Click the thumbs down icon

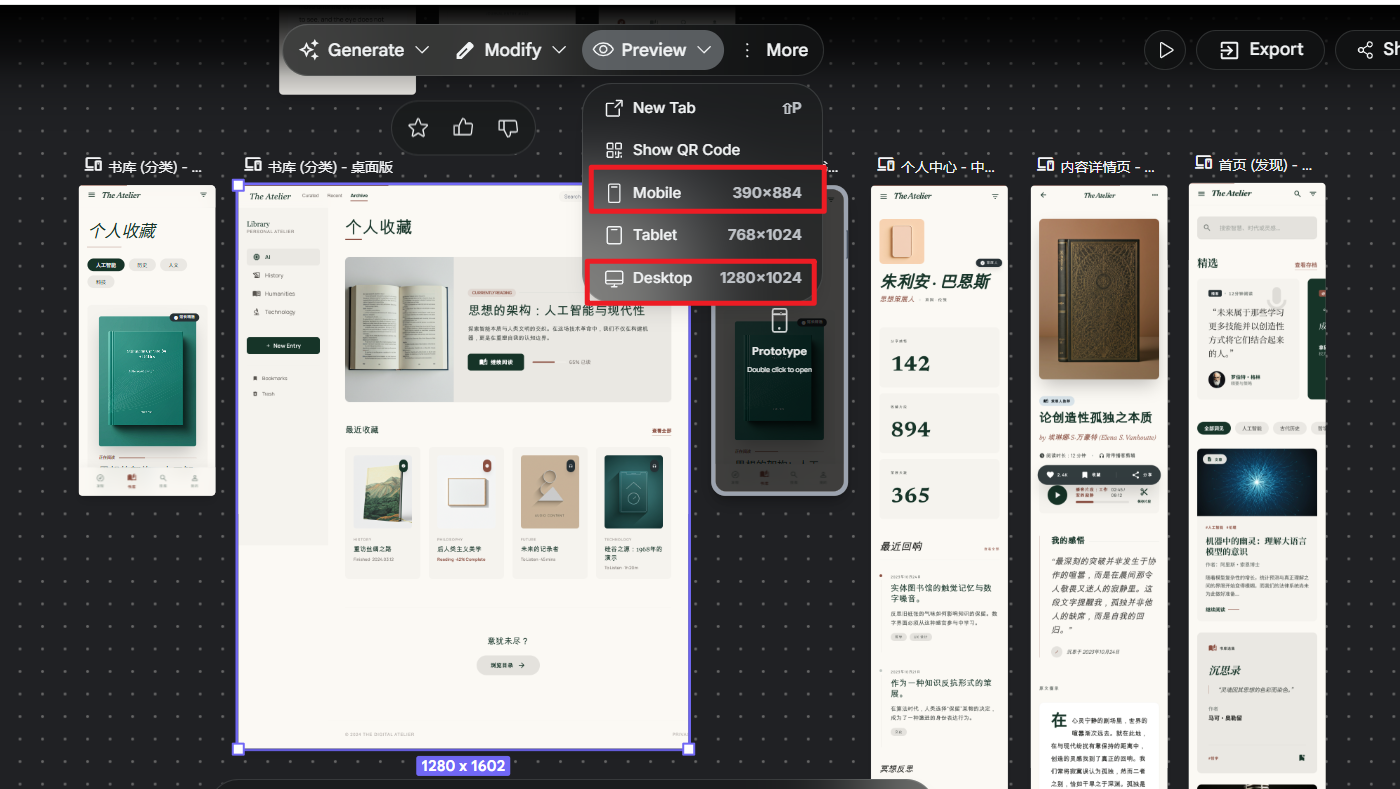[508, 128]
